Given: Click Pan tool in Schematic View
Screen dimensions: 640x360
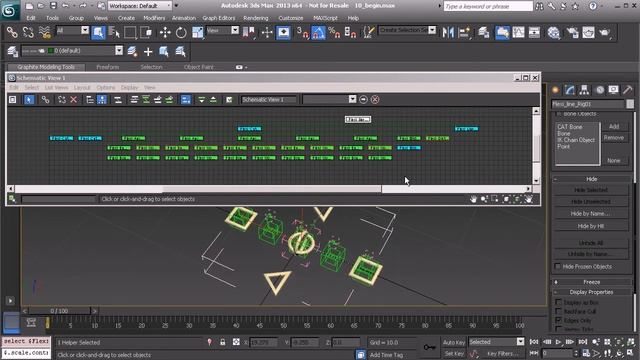Looking at the screenshot, I should [473, 199].
